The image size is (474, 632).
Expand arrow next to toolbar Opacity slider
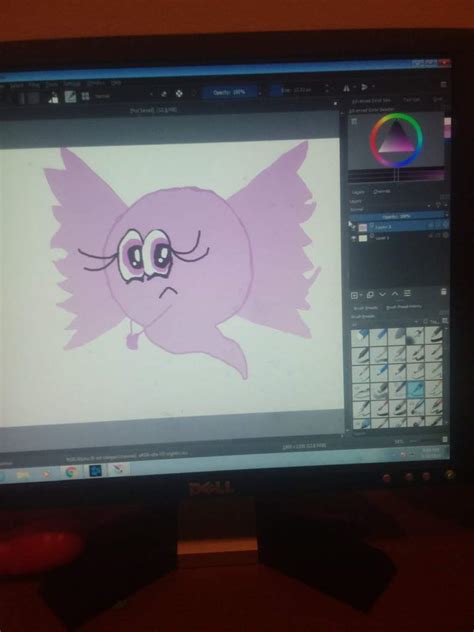point(260,92)
